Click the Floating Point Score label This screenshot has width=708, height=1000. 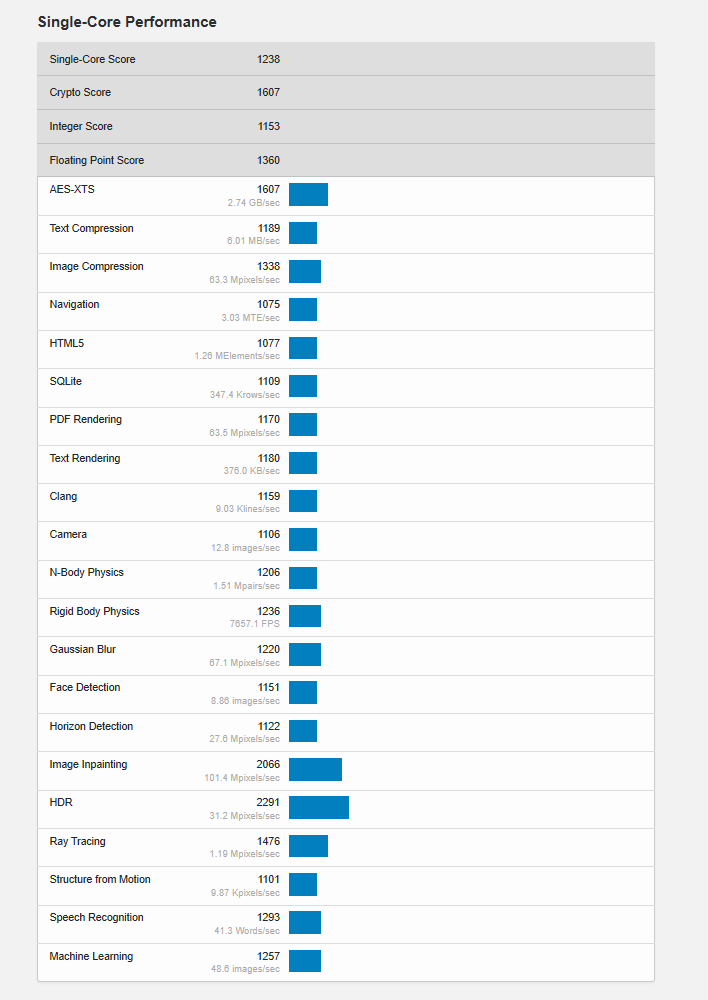point(96,160)
